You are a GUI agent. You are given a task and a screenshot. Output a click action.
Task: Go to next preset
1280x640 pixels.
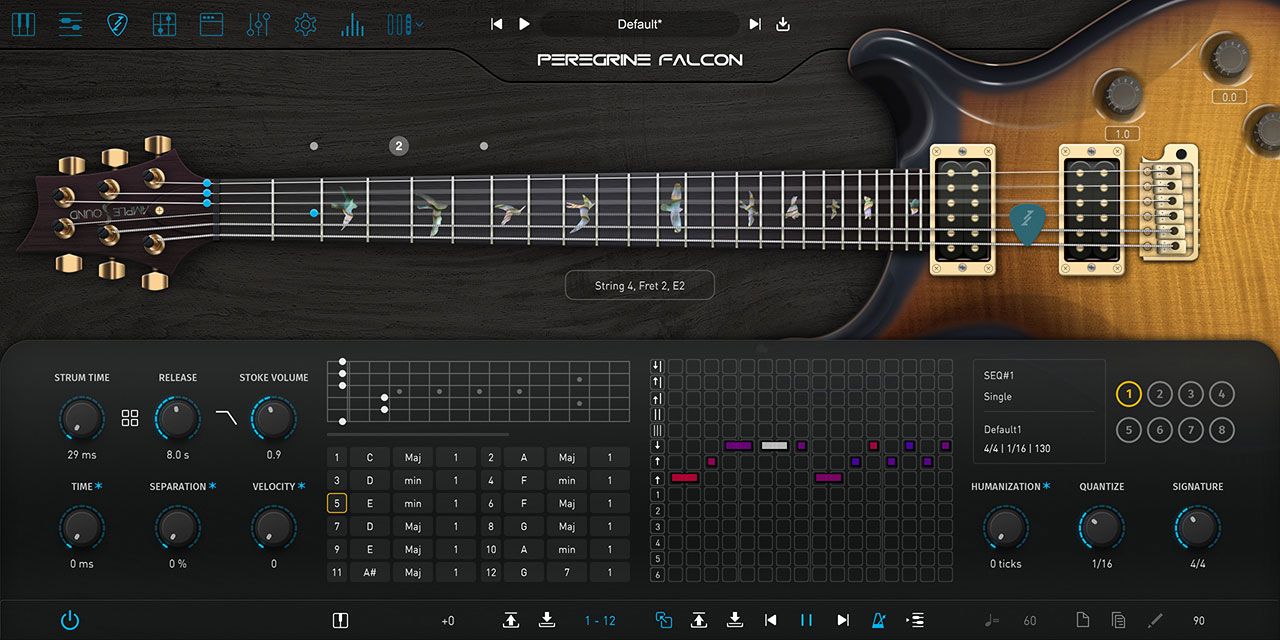tap(755, 24)
